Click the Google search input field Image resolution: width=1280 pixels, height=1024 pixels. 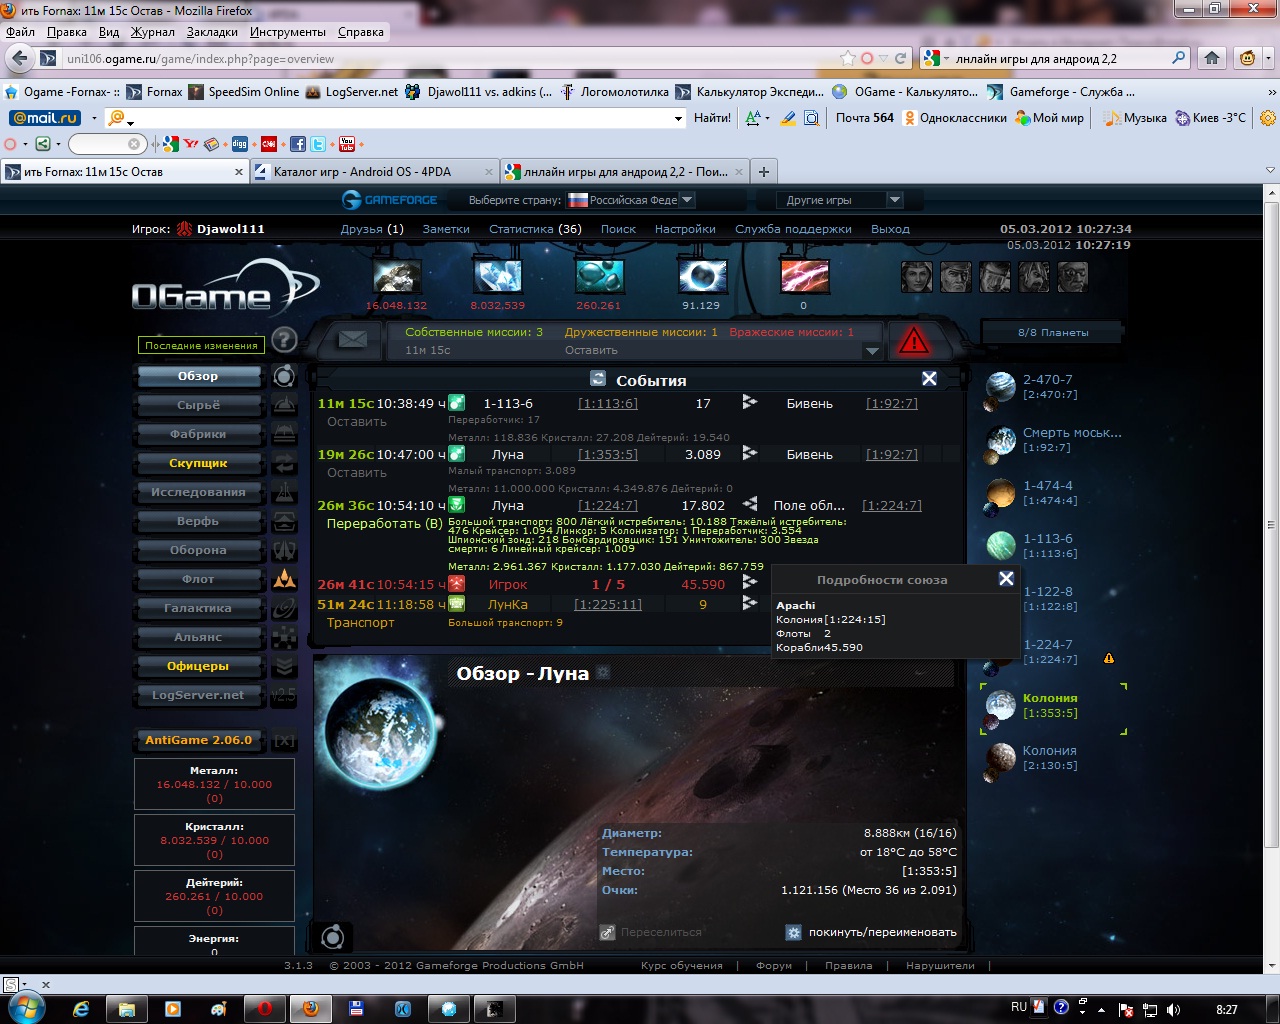1060,58
